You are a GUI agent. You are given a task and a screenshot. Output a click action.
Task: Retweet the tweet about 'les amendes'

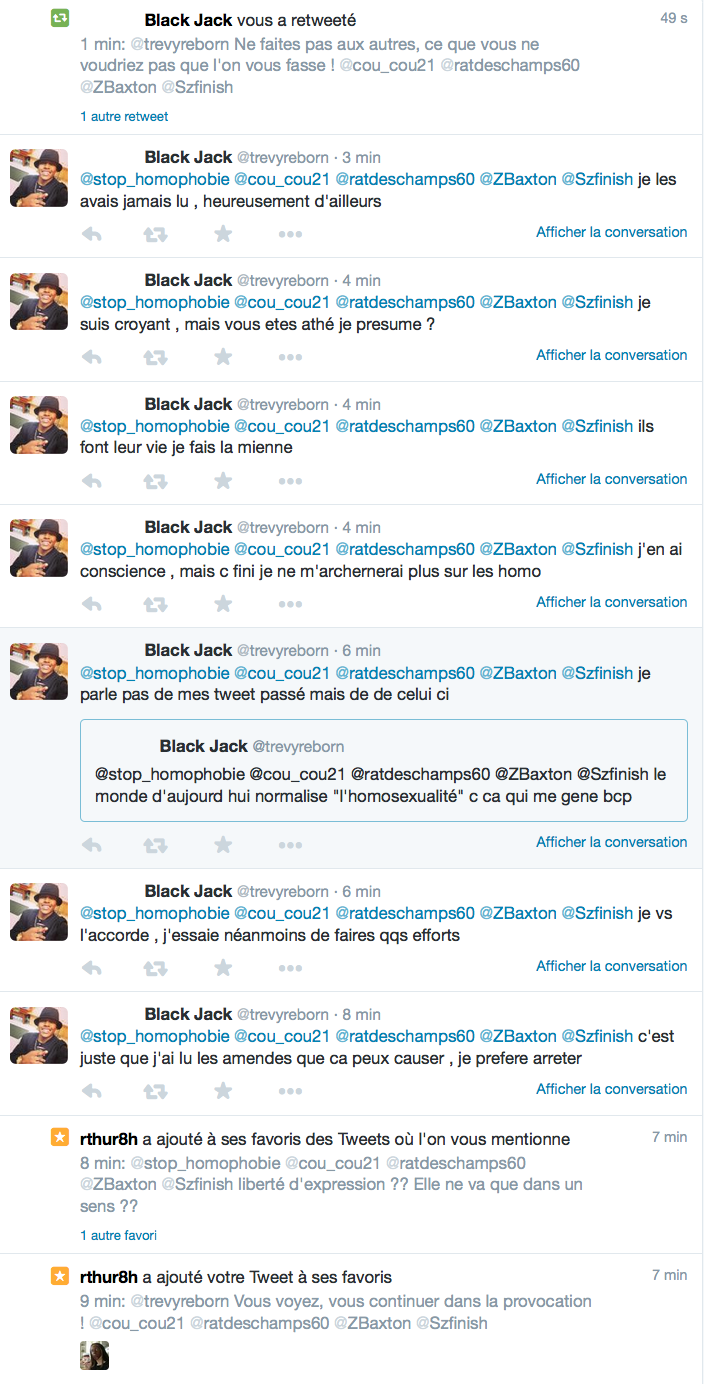click(x=155, y=1091)
